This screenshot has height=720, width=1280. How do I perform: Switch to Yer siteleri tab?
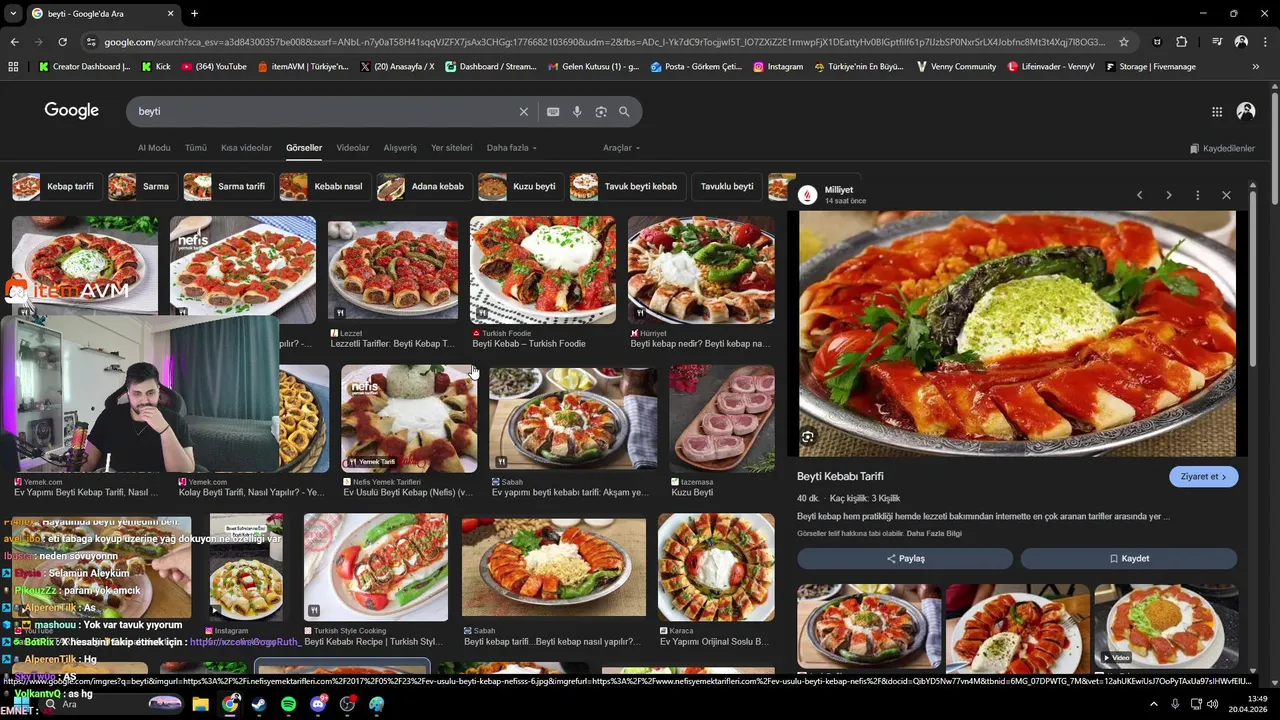tap(451, 148)
